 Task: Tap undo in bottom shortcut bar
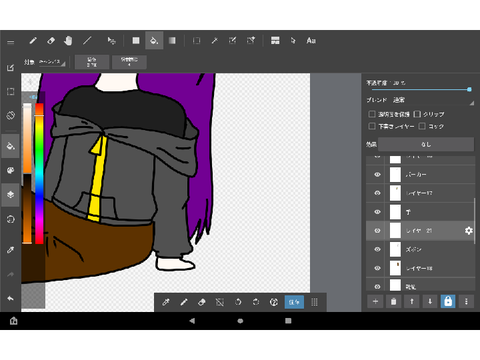(x=238, y=302)
